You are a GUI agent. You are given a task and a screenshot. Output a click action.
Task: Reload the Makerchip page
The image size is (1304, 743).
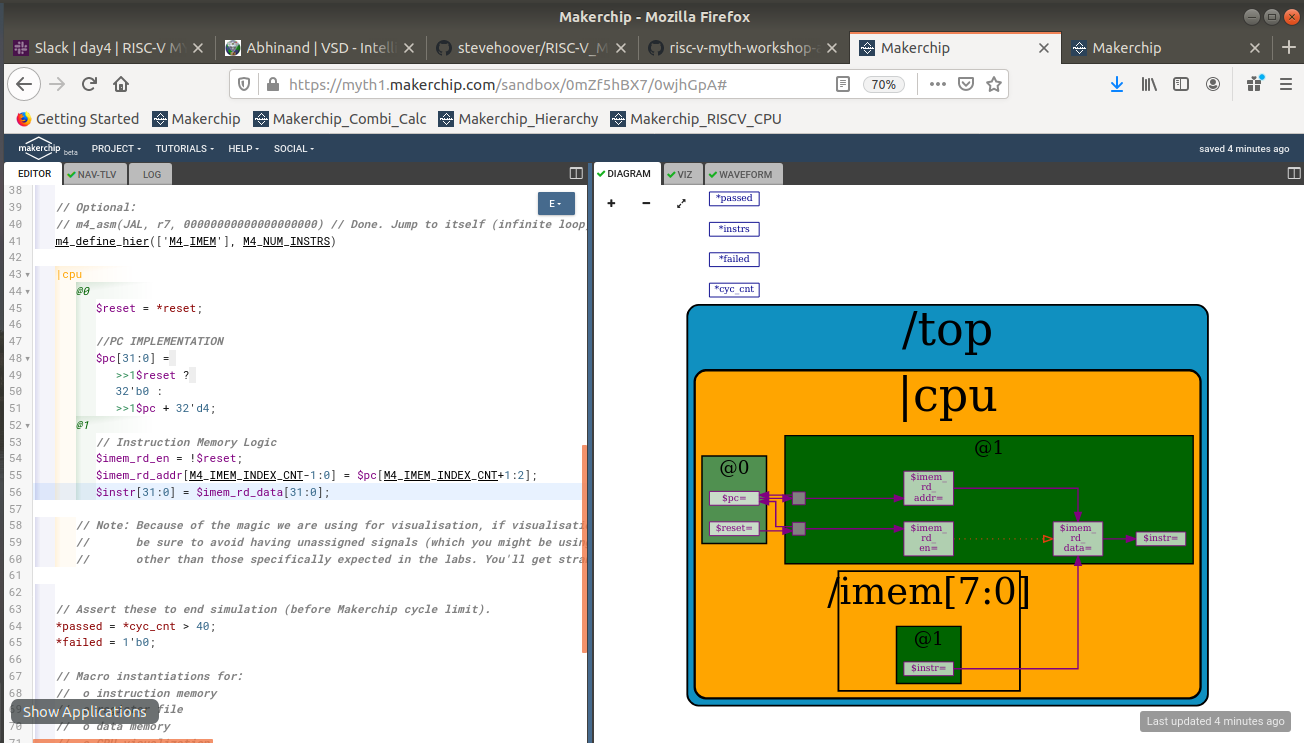coord(89,84)
